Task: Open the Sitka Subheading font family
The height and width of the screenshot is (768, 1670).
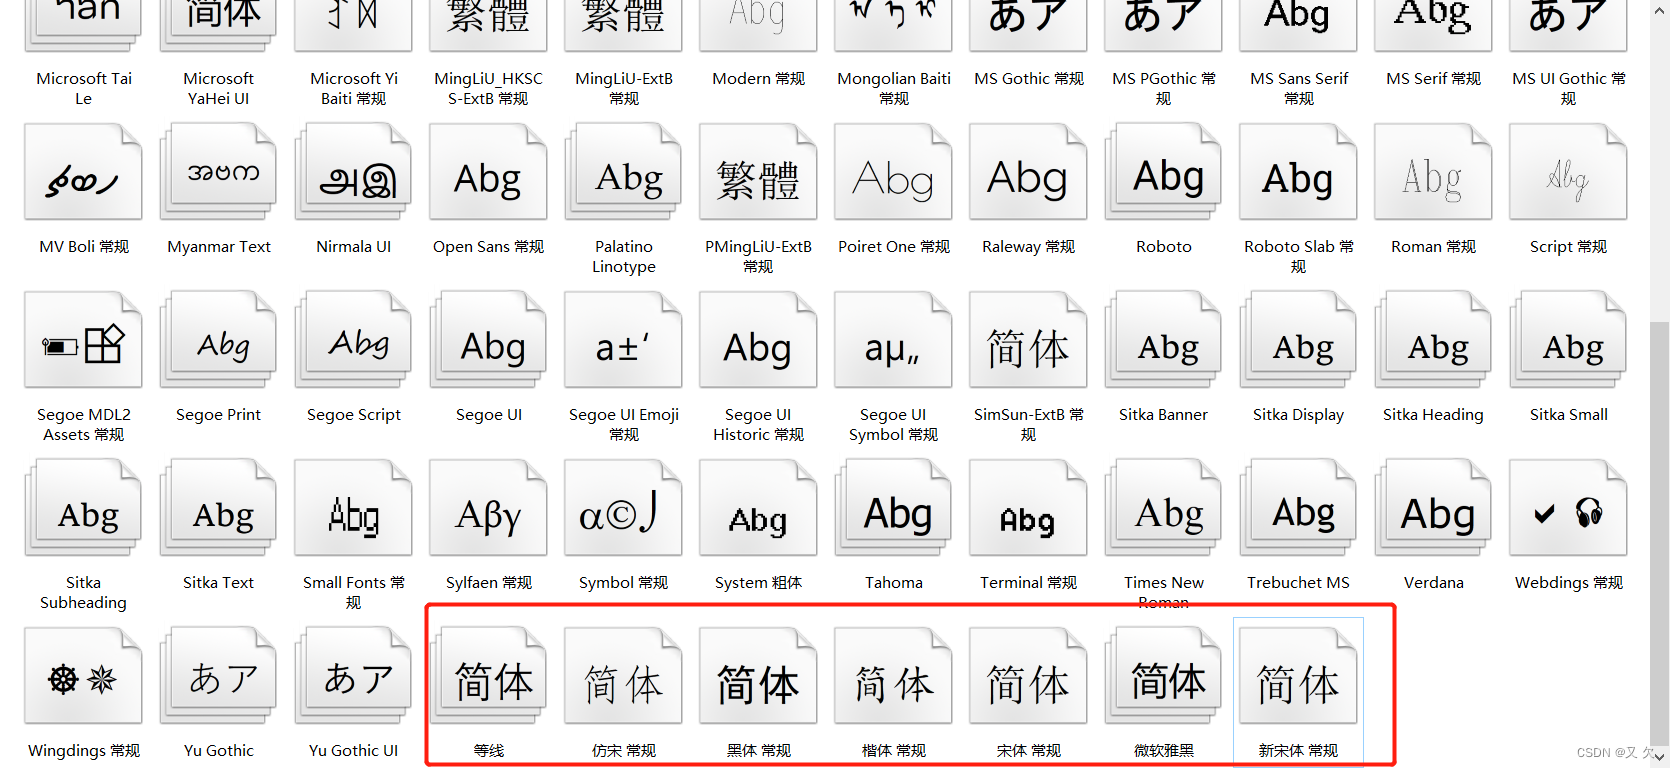Action: pos(83,507)
